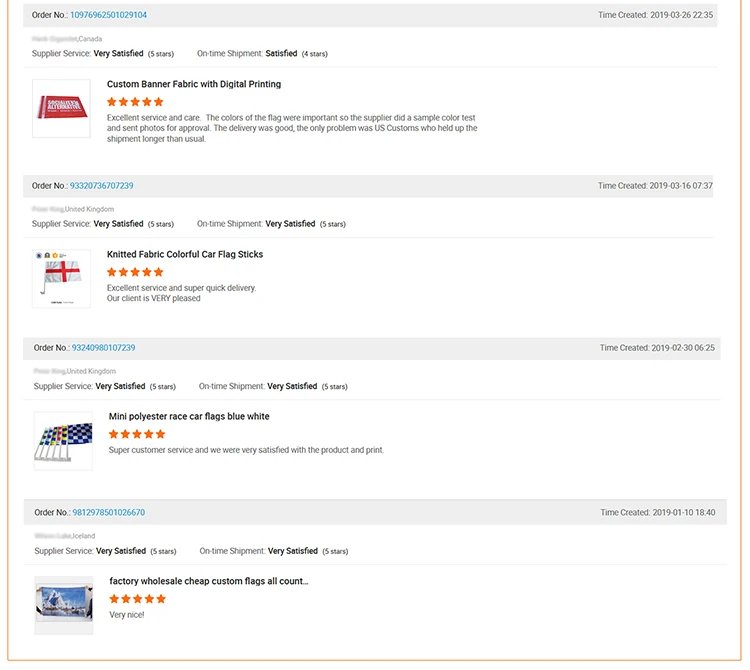Click the mountain flag product thumbnail
The image size is (750, 670).
click(x=63, y=605)
